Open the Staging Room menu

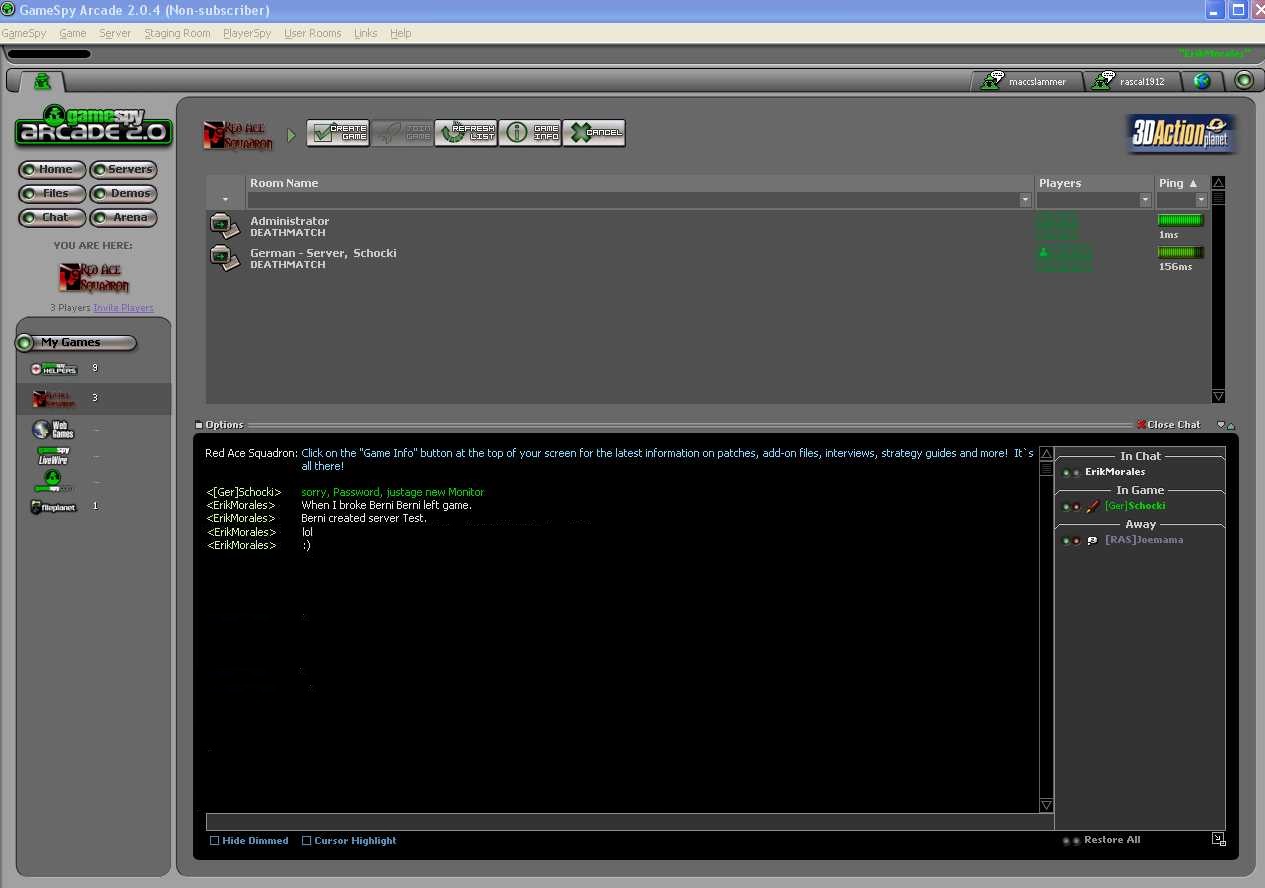click(x=177, y=33)
